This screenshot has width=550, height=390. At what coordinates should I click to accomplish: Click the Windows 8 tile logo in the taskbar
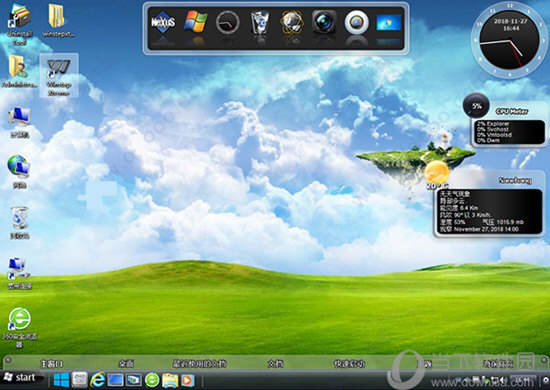pyautogui.click(x=61, y=380)
